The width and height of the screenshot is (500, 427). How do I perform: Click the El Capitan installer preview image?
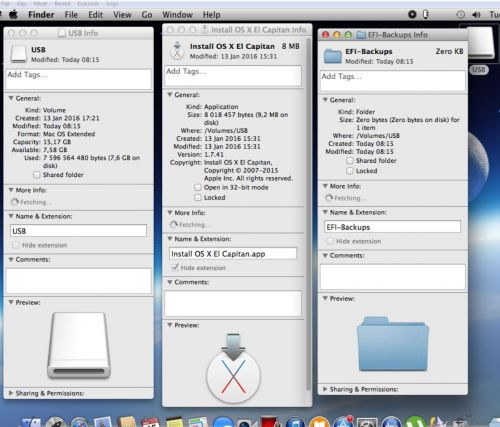click(x=233, y=368)
